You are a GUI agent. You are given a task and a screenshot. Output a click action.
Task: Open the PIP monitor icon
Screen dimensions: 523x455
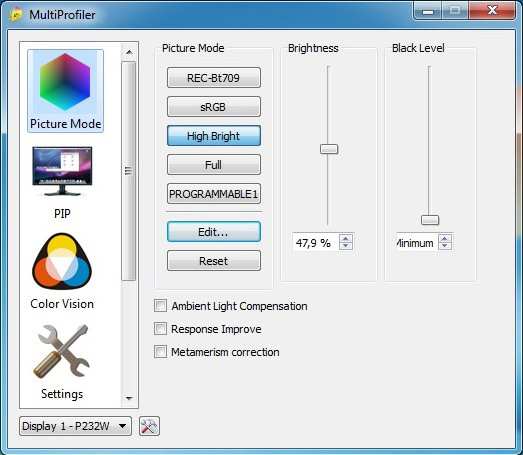click(62, 171)
